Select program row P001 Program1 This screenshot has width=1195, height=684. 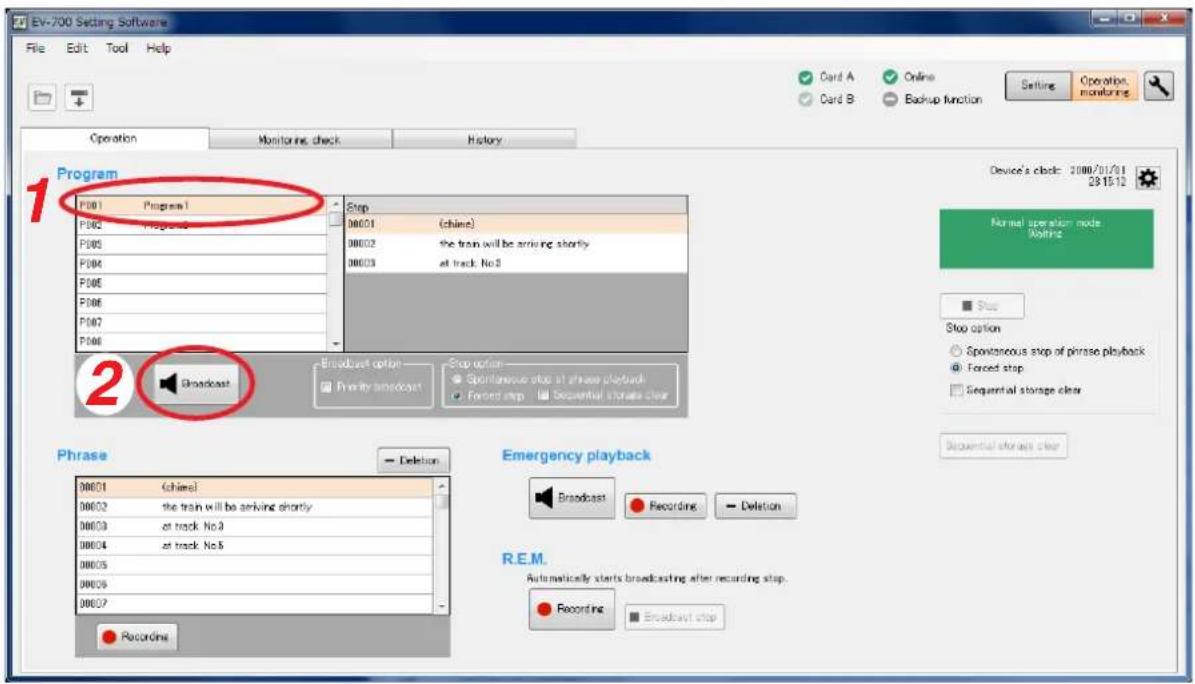(202, 206)
